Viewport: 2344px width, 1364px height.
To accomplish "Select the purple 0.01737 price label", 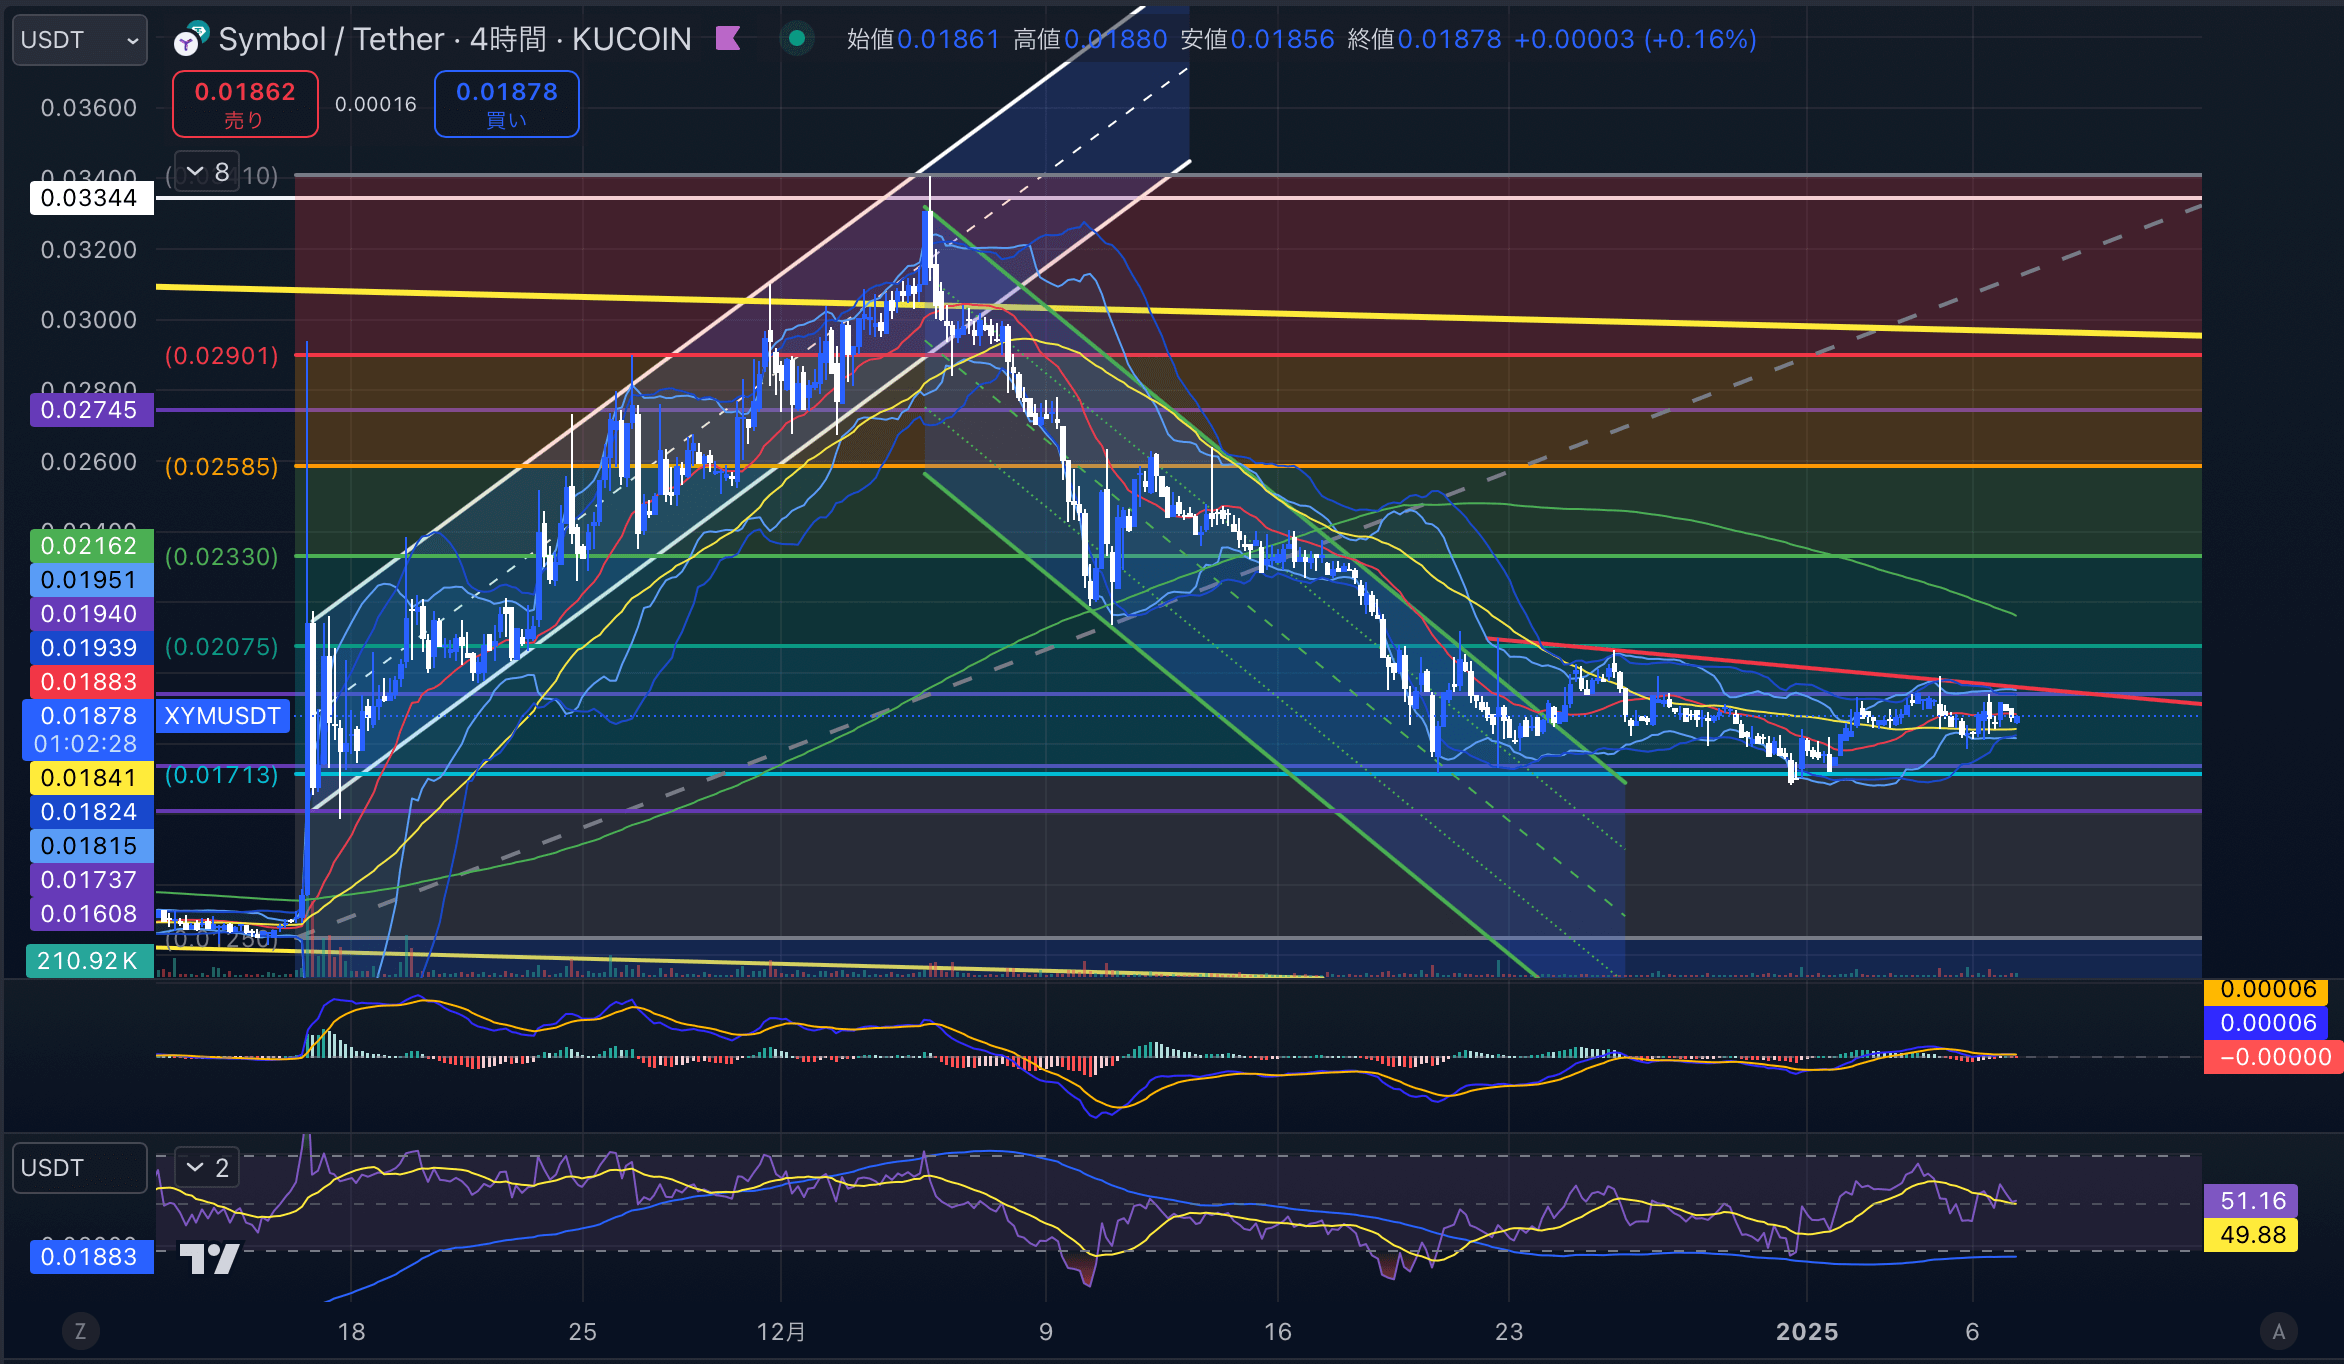I will tap(92, 880).
